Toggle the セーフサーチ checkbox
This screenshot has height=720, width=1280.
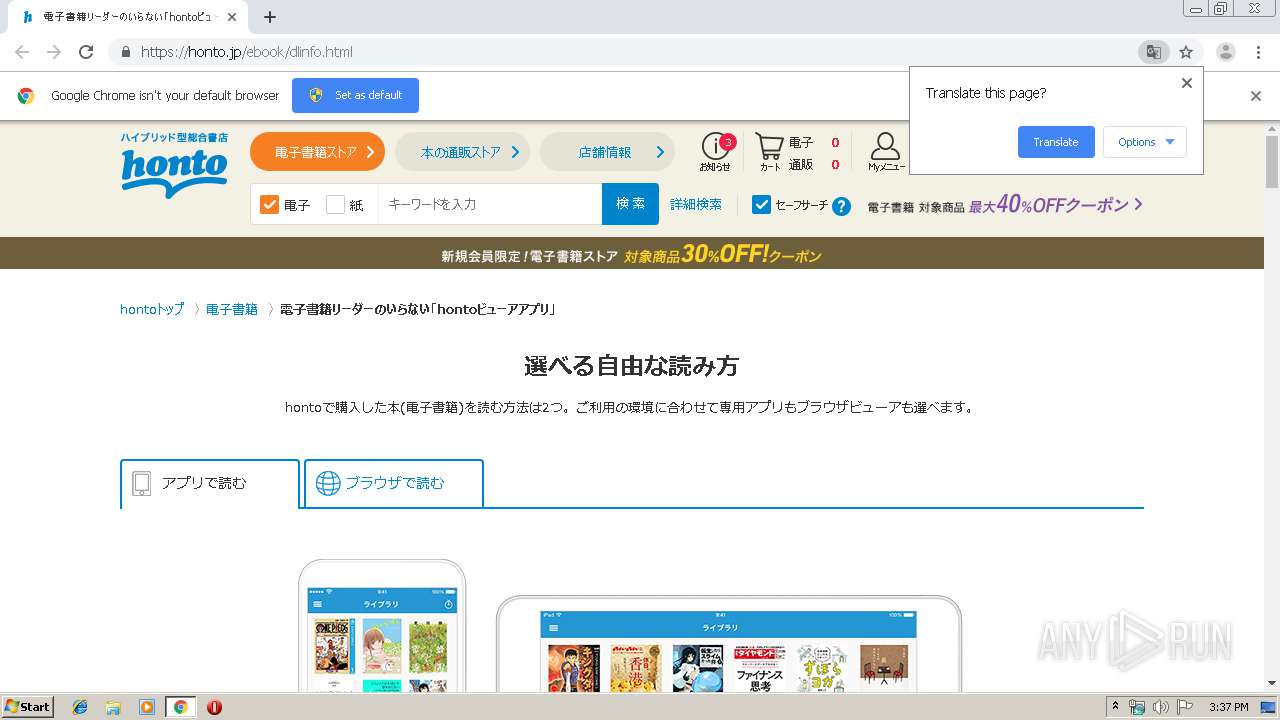pos(761,204)
